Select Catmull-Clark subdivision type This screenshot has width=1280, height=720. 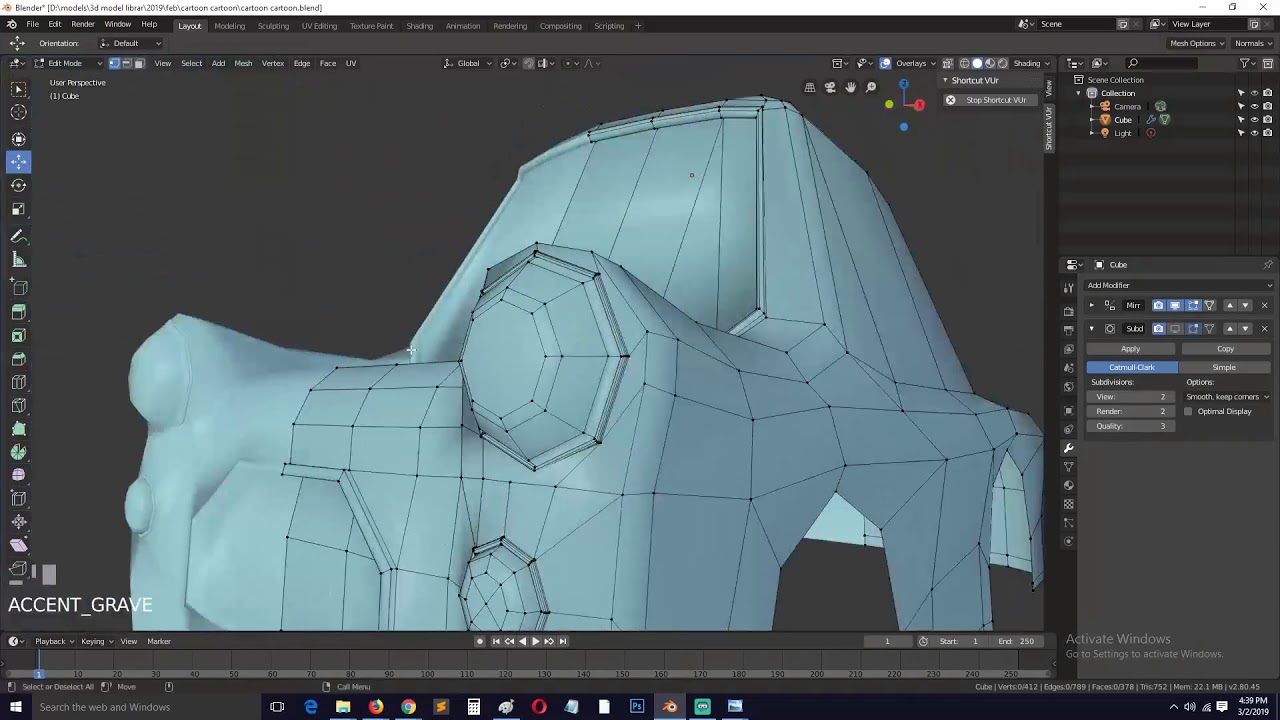(1132, 367)
